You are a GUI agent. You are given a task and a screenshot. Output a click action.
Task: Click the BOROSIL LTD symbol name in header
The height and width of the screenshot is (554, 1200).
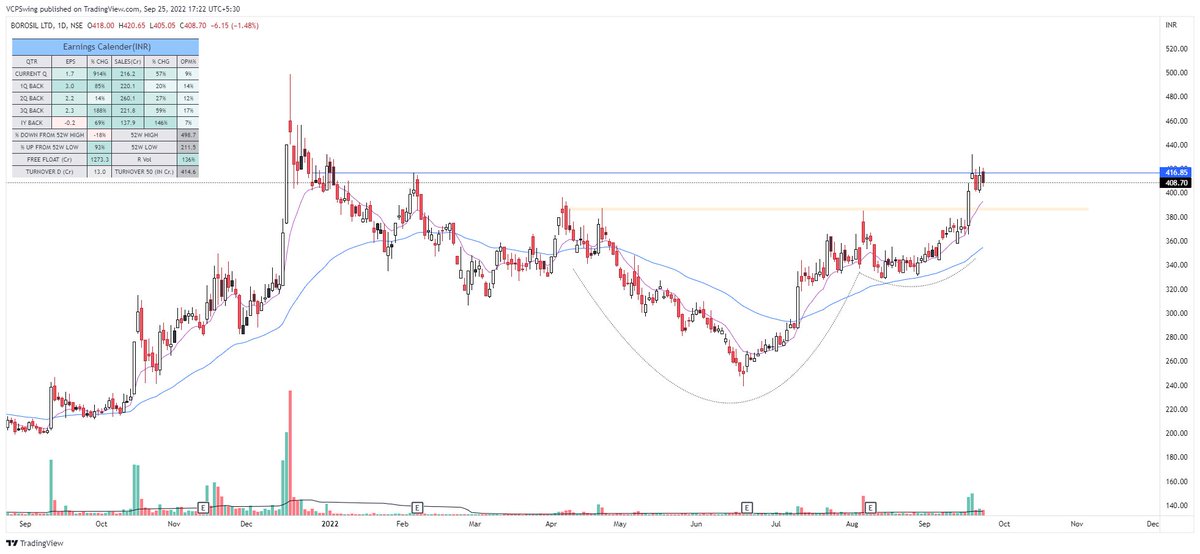tap(34, 28)
